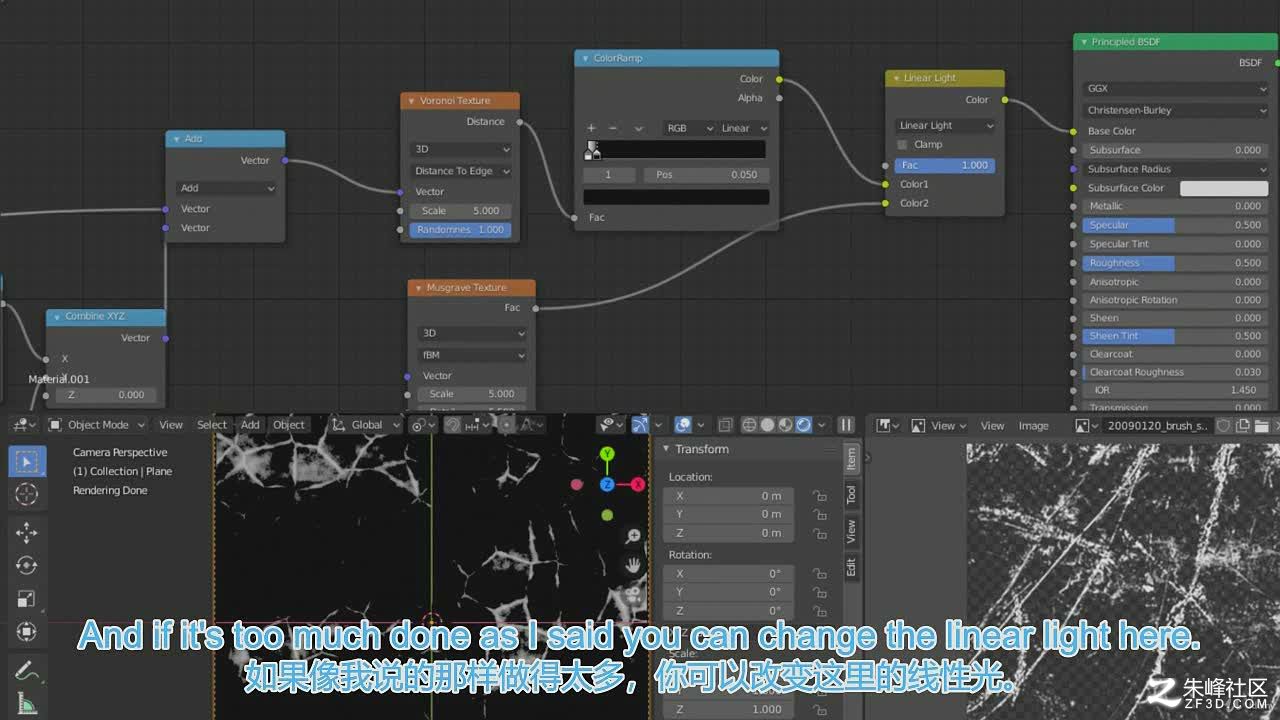The width and height of the screenshot is (1280, 720).
Task: Toggle X-ray view in viewport header
Action: (726, 425)
